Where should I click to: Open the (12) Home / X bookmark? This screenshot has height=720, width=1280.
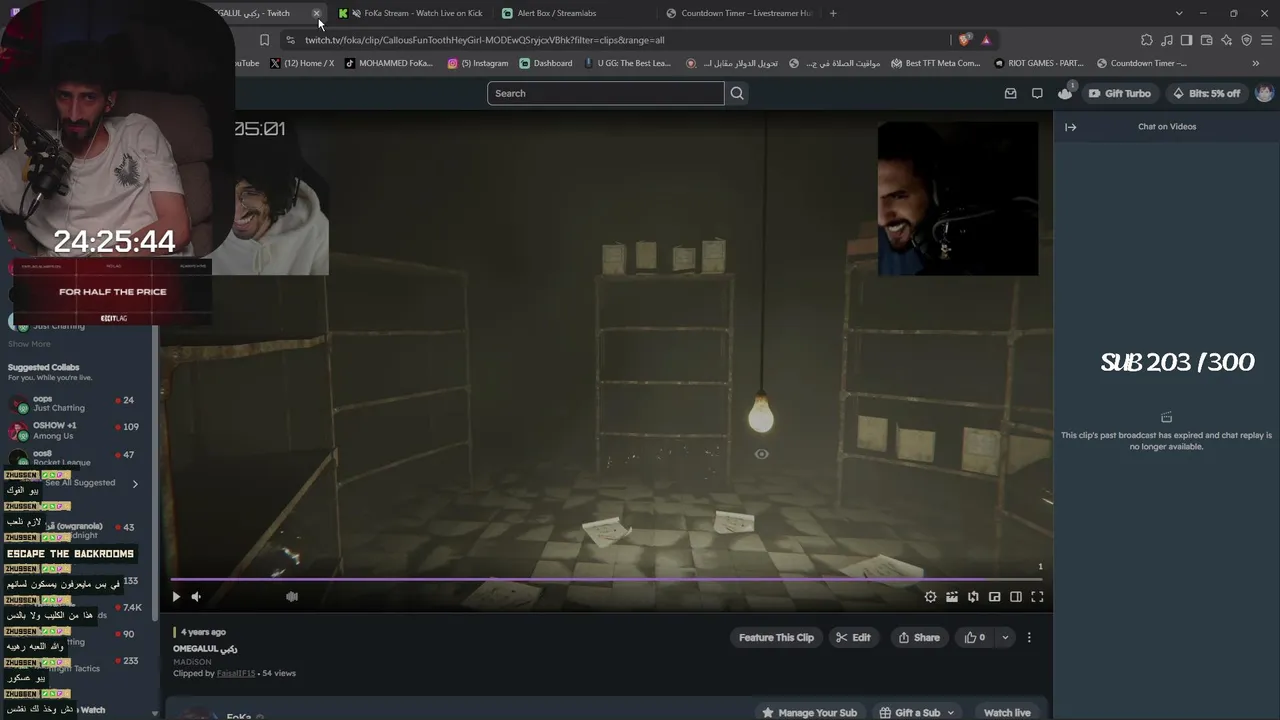[302, 63]
